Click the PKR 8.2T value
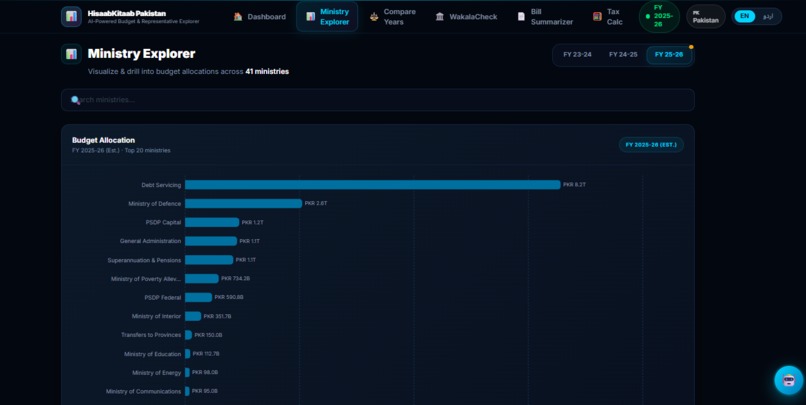Screen dimensions: 806x405 (x=574, y=185)
